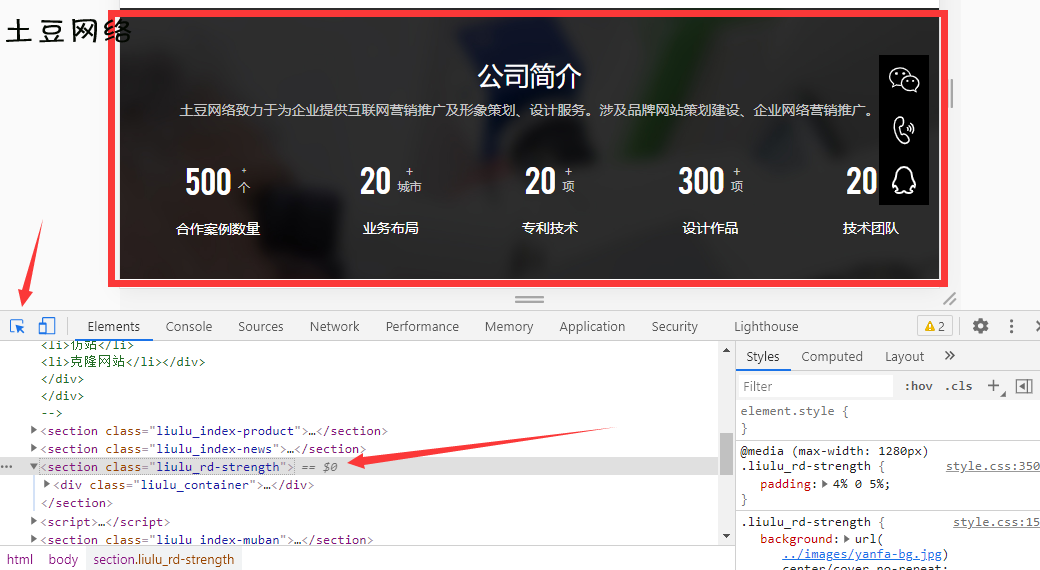The width and height of the screenshot is (1040, 570).
Task: Activate the inspect element picker tool
Action: pos(17,326)
